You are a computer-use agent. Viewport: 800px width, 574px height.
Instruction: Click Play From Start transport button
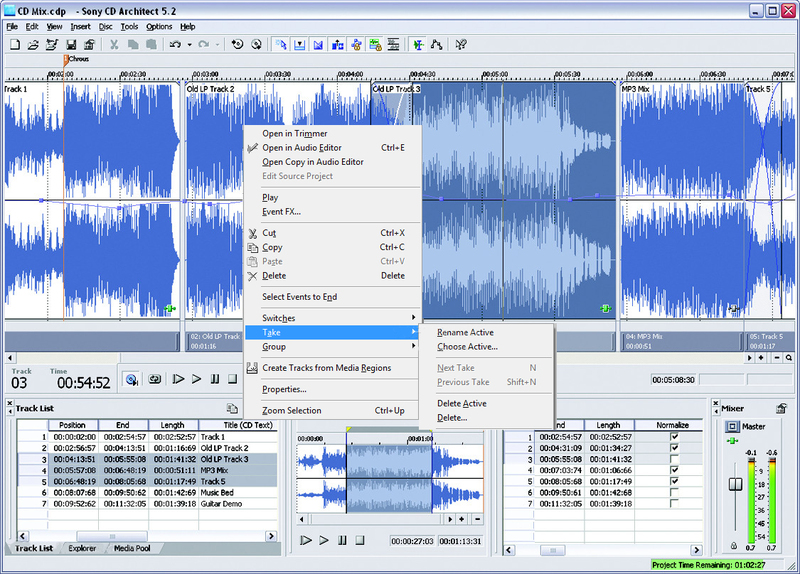(178, 379)
